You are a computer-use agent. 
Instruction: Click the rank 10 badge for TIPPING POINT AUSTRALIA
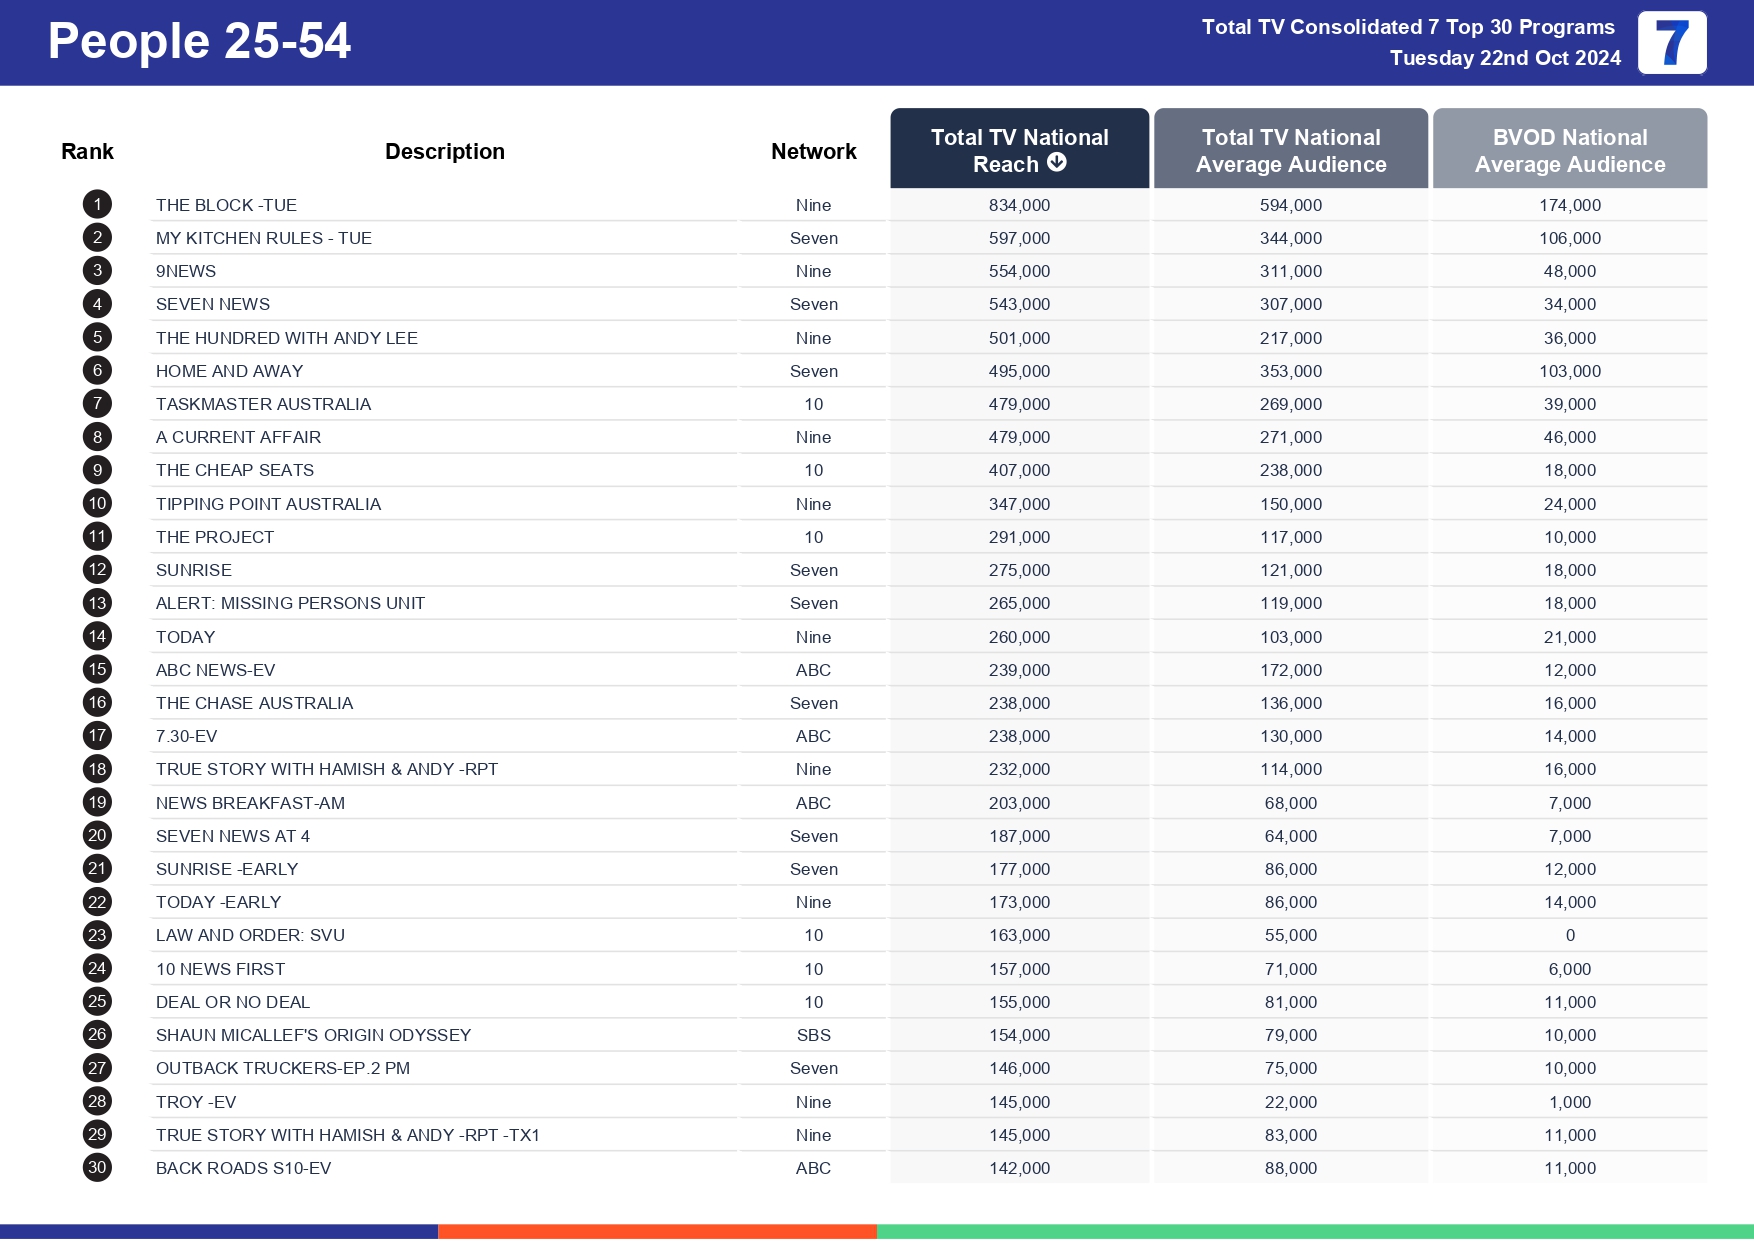click(96, 504)
